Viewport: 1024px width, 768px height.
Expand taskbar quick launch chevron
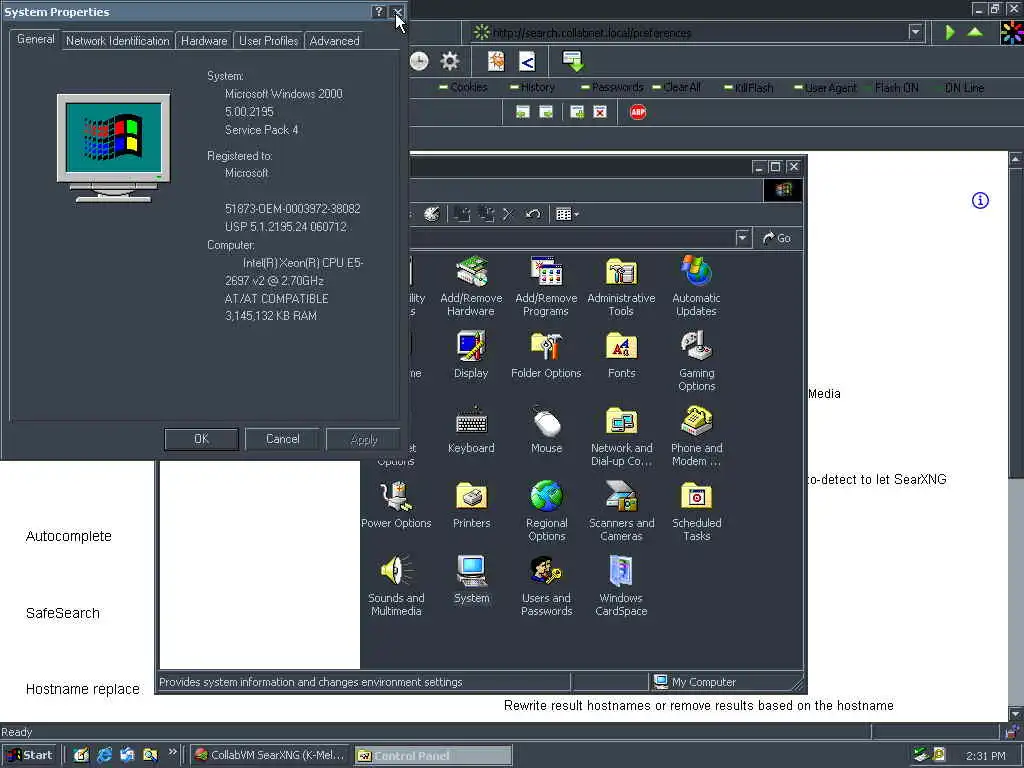172,752
